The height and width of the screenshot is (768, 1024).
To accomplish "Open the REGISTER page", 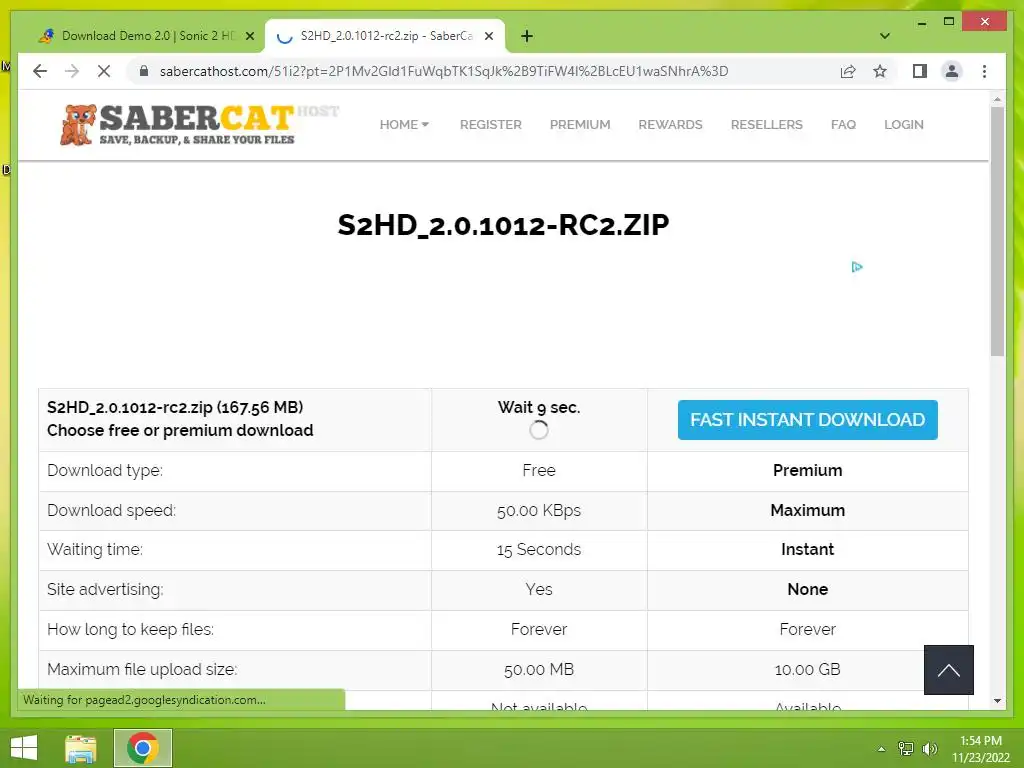I will (490, 124).
